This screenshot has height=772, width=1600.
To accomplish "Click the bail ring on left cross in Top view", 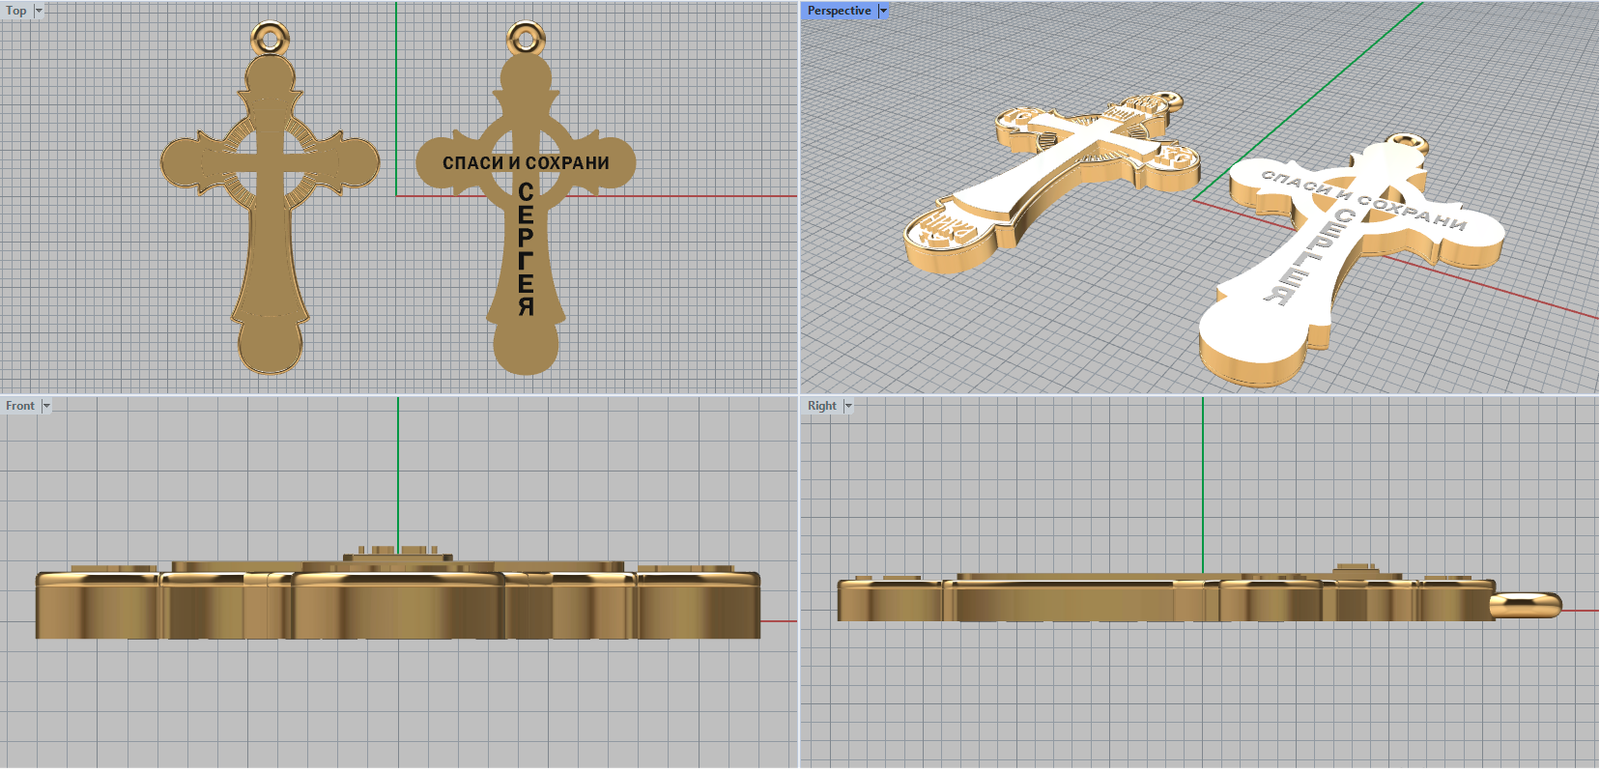I will [269, 39].
